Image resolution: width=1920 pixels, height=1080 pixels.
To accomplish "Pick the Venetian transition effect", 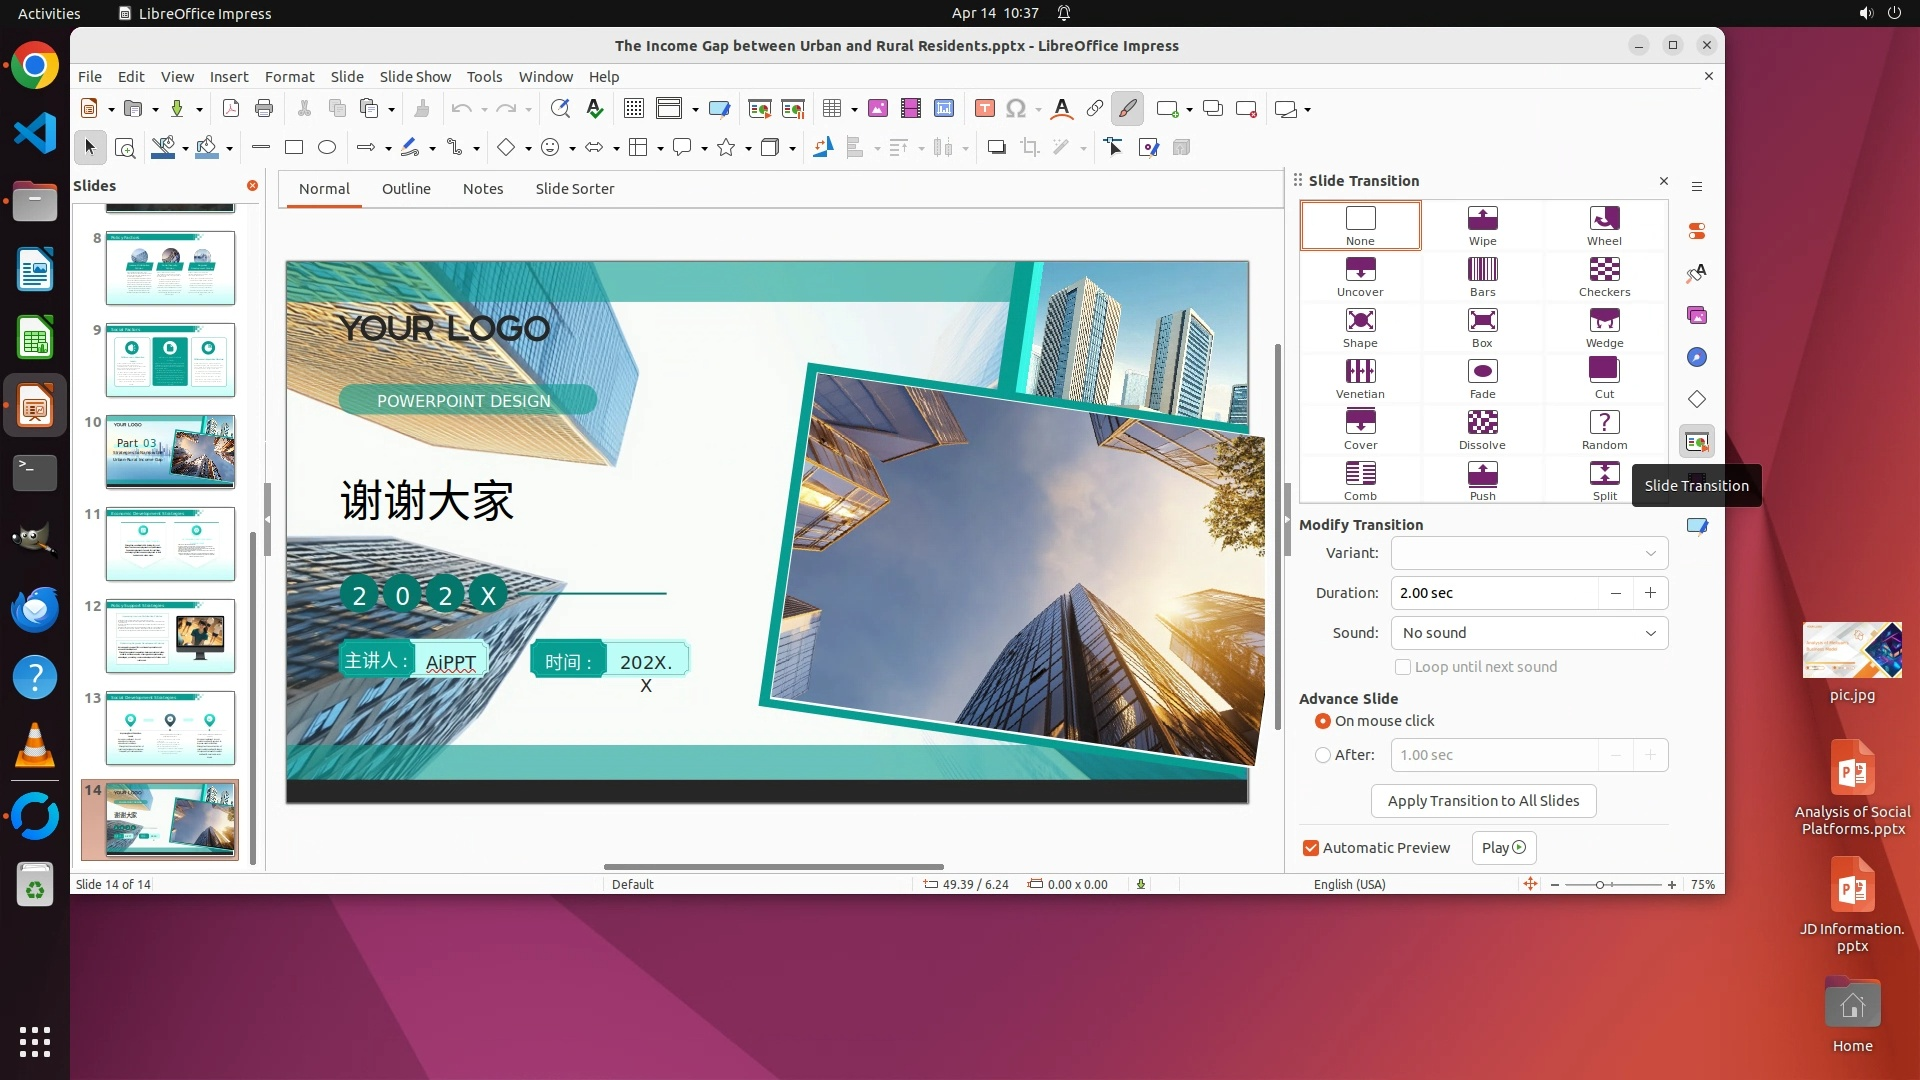I will pos(1360,378).
